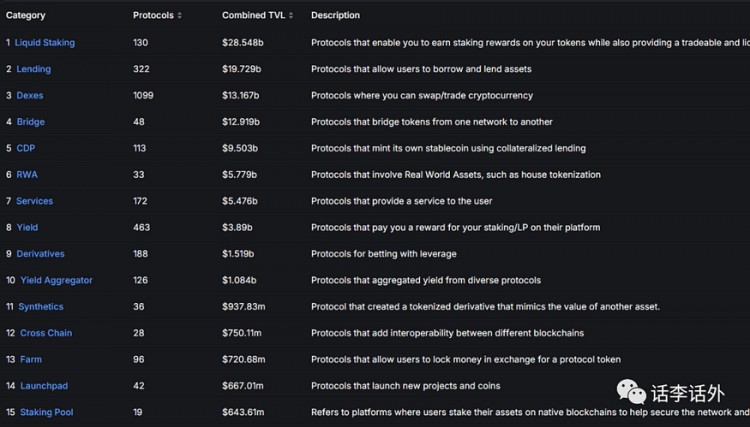Click the WeChat logo watermark

tap(631, 392)
